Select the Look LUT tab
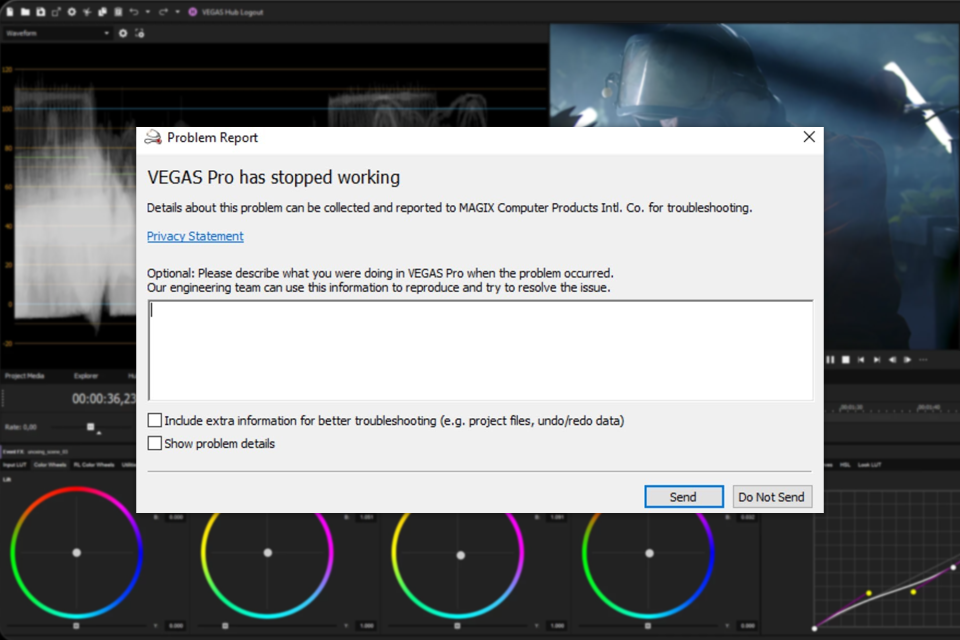The width and height of the screenshot is (960, 640). [869, 465]
